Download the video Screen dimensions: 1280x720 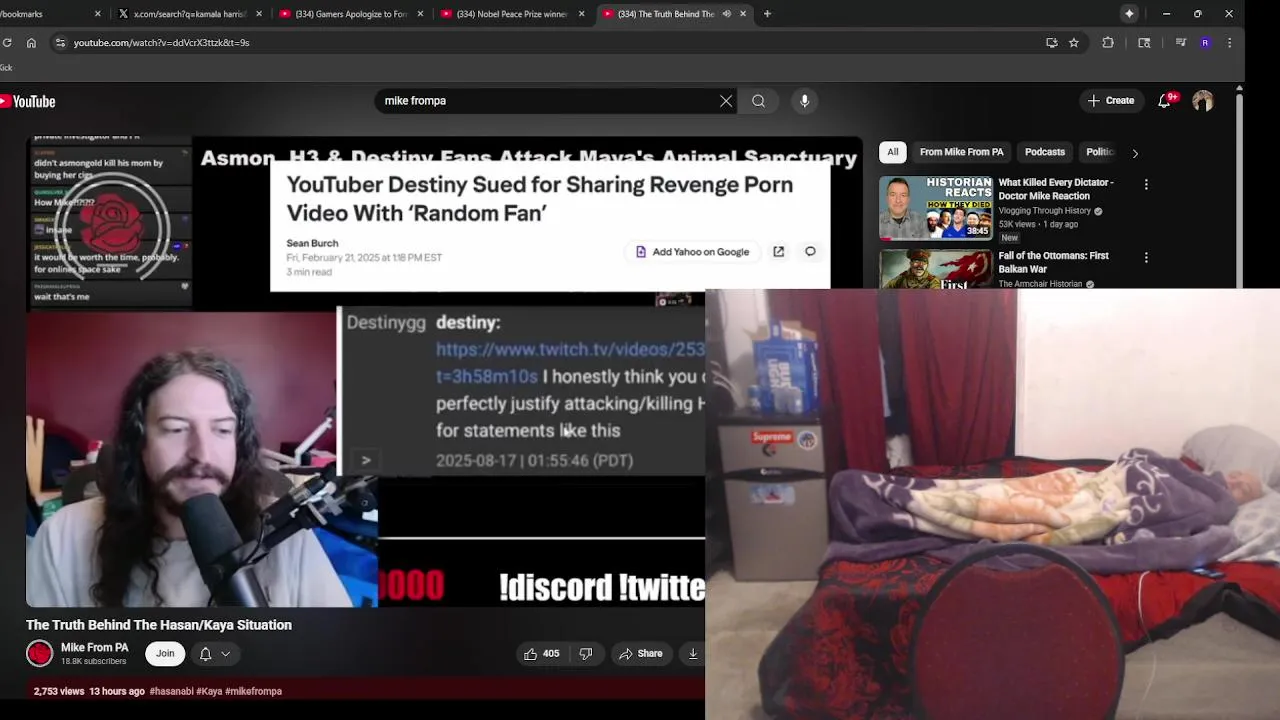tap(693, 654)
